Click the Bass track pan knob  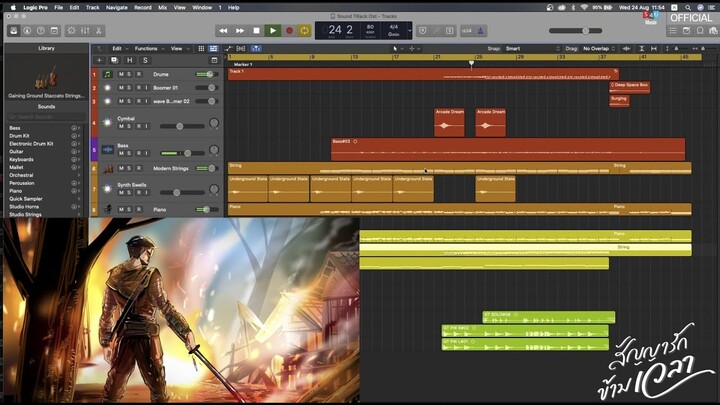tap(214, 150)
